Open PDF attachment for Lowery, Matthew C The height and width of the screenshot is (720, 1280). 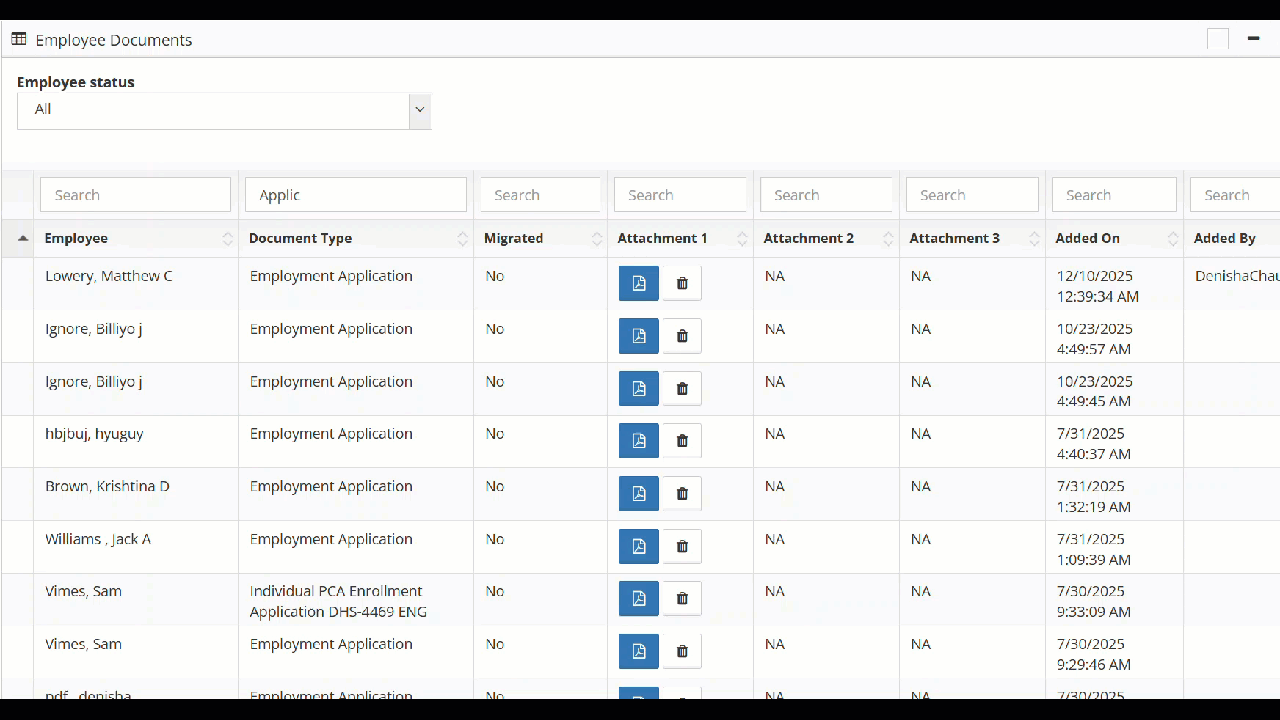(638, 283)
